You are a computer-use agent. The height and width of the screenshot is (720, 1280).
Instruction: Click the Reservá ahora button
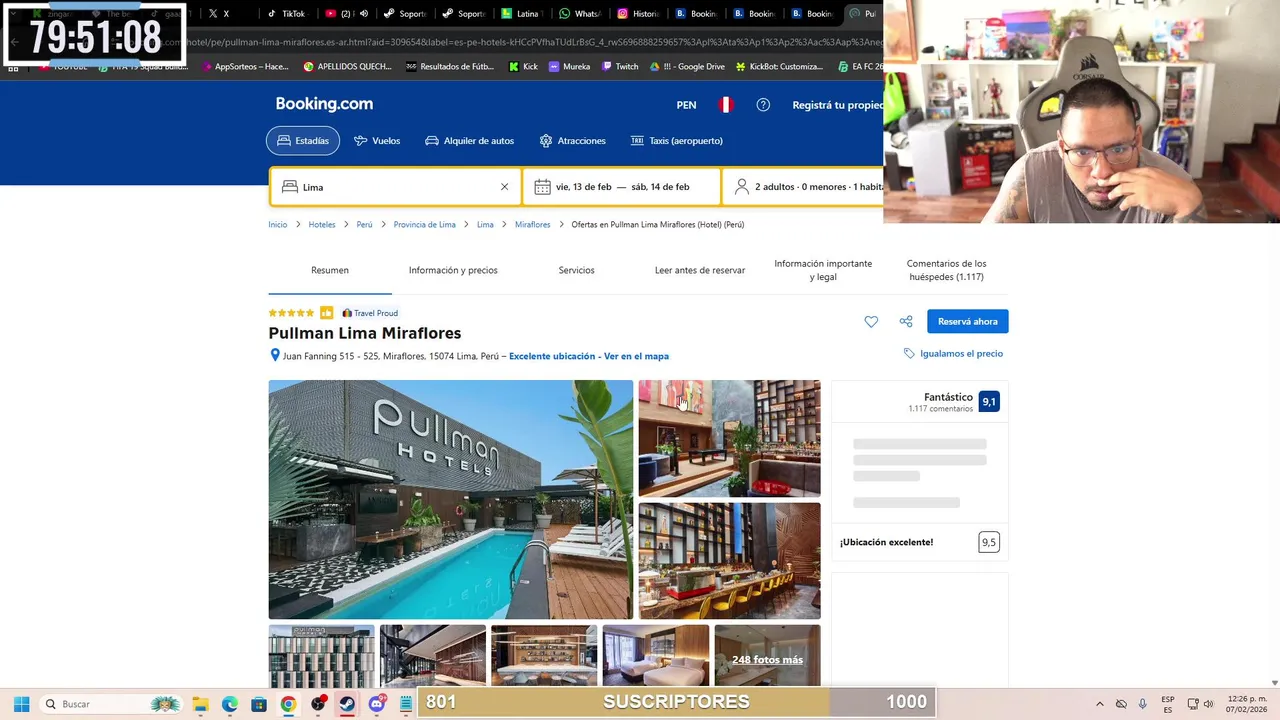[968, 321]
